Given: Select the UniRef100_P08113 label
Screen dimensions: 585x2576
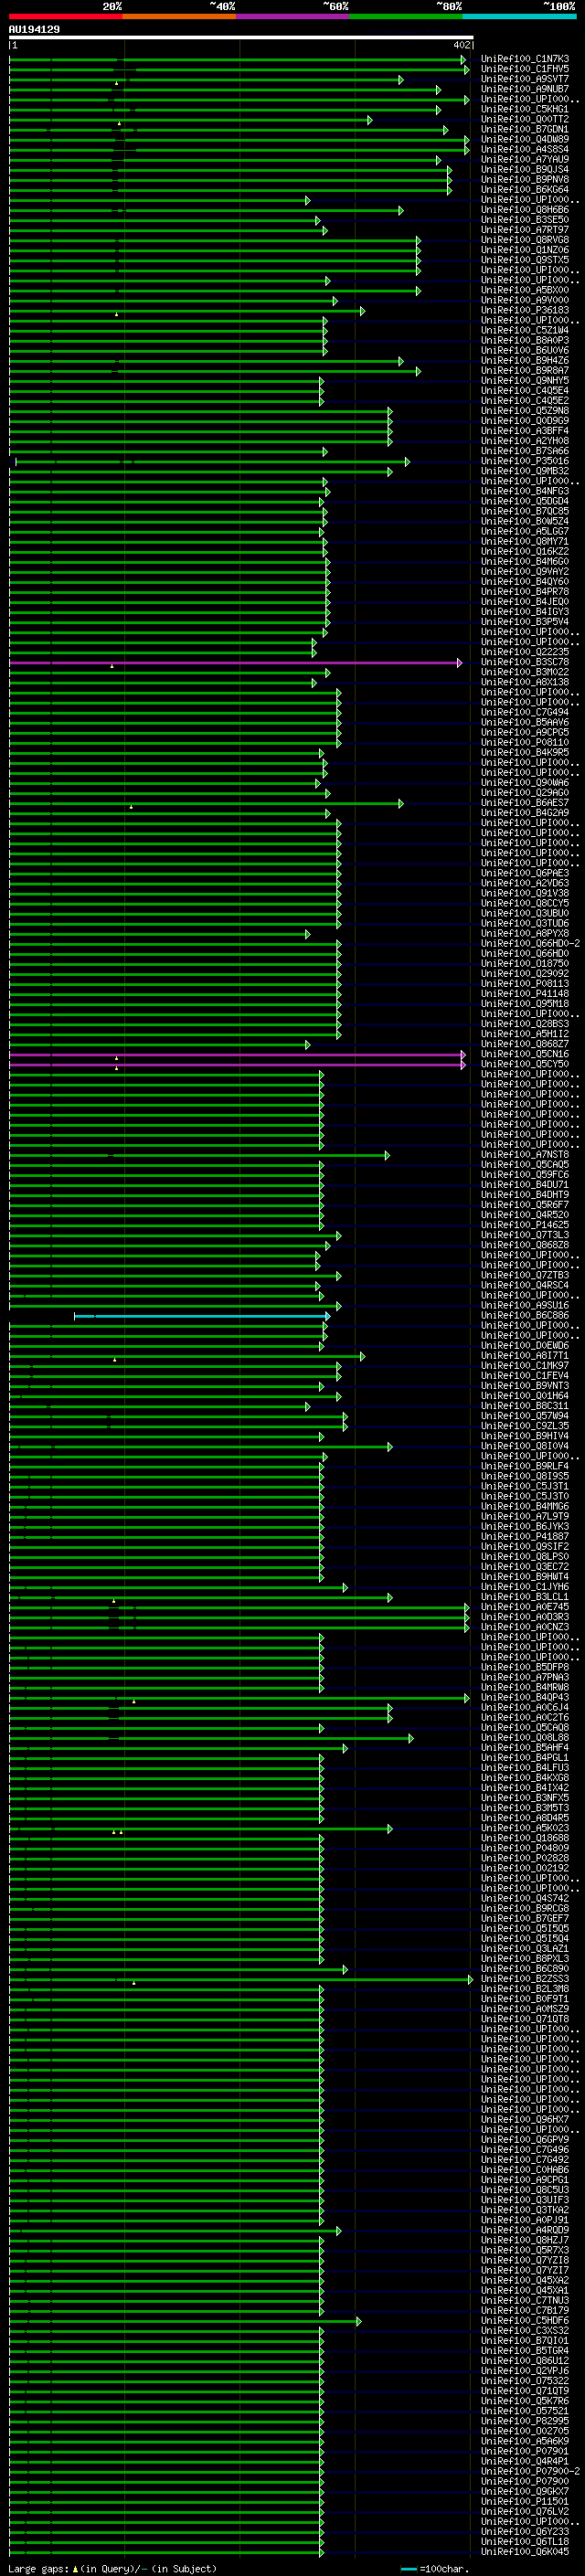Looking at the screenshot, I should [x=525, y=983].
